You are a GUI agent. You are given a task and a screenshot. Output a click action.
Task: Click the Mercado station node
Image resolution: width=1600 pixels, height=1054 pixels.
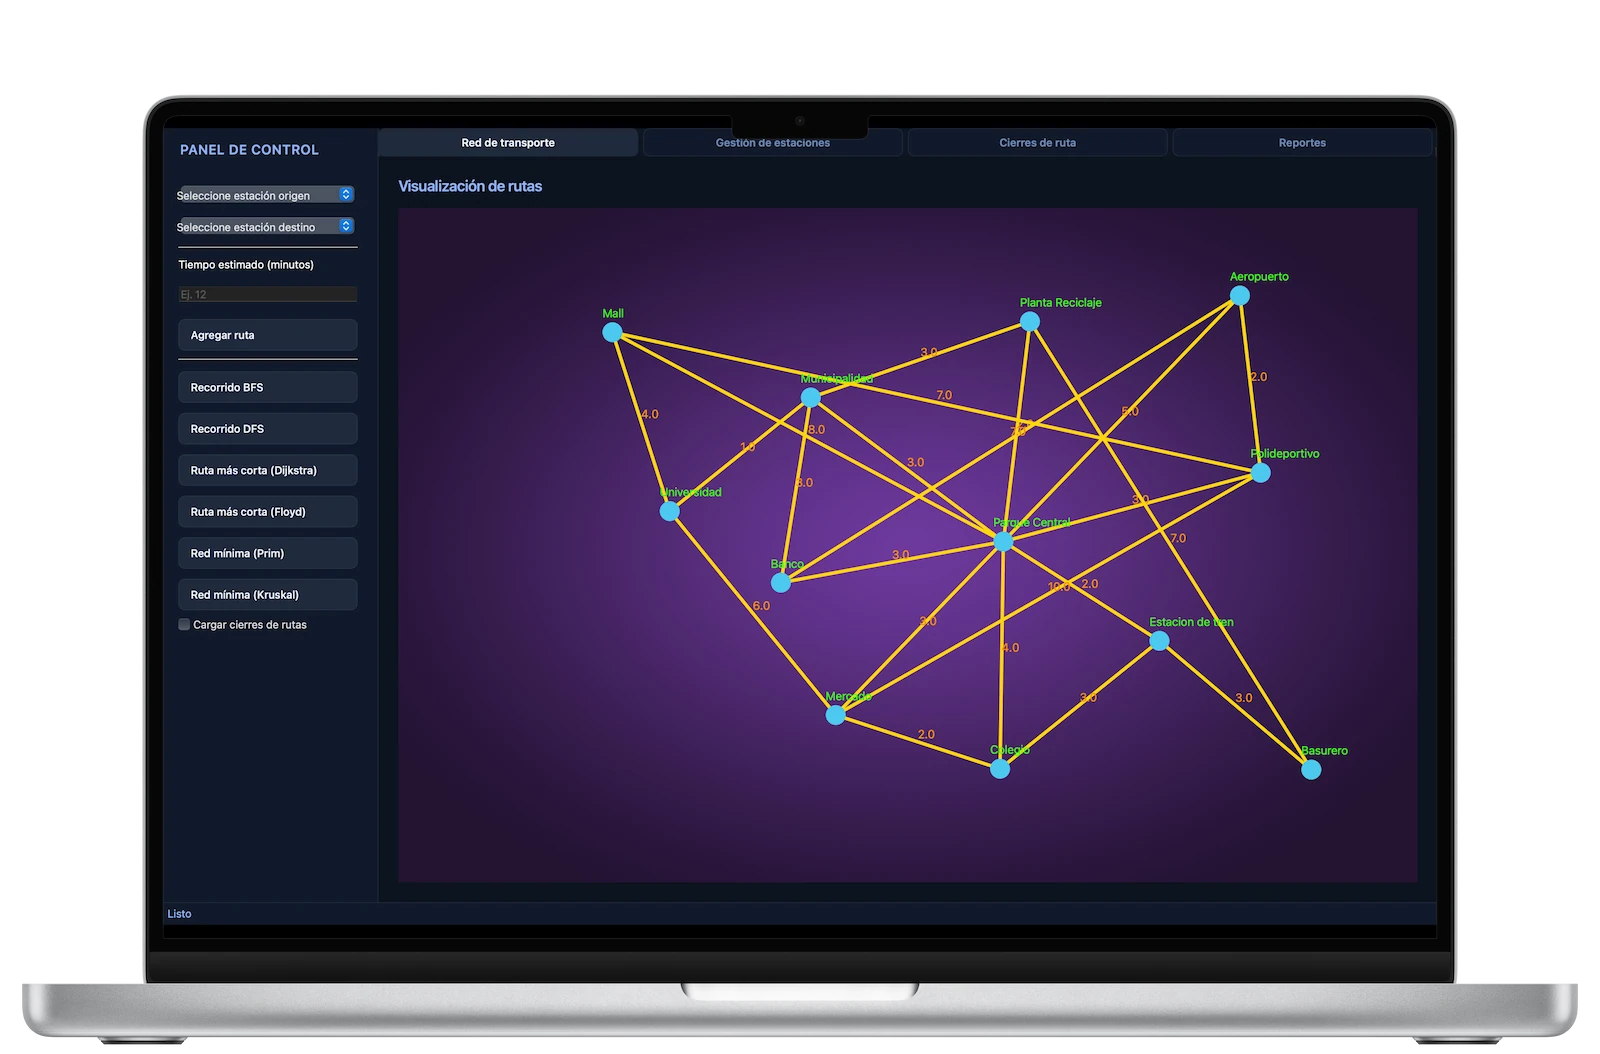835,714
